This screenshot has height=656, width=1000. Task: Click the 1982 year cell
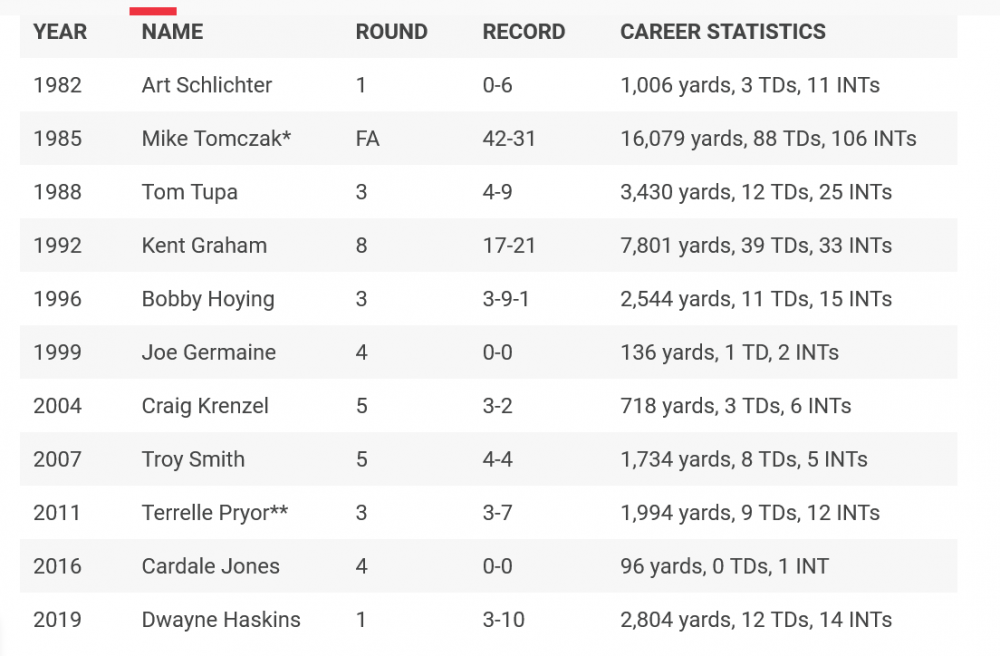(58, 85)
